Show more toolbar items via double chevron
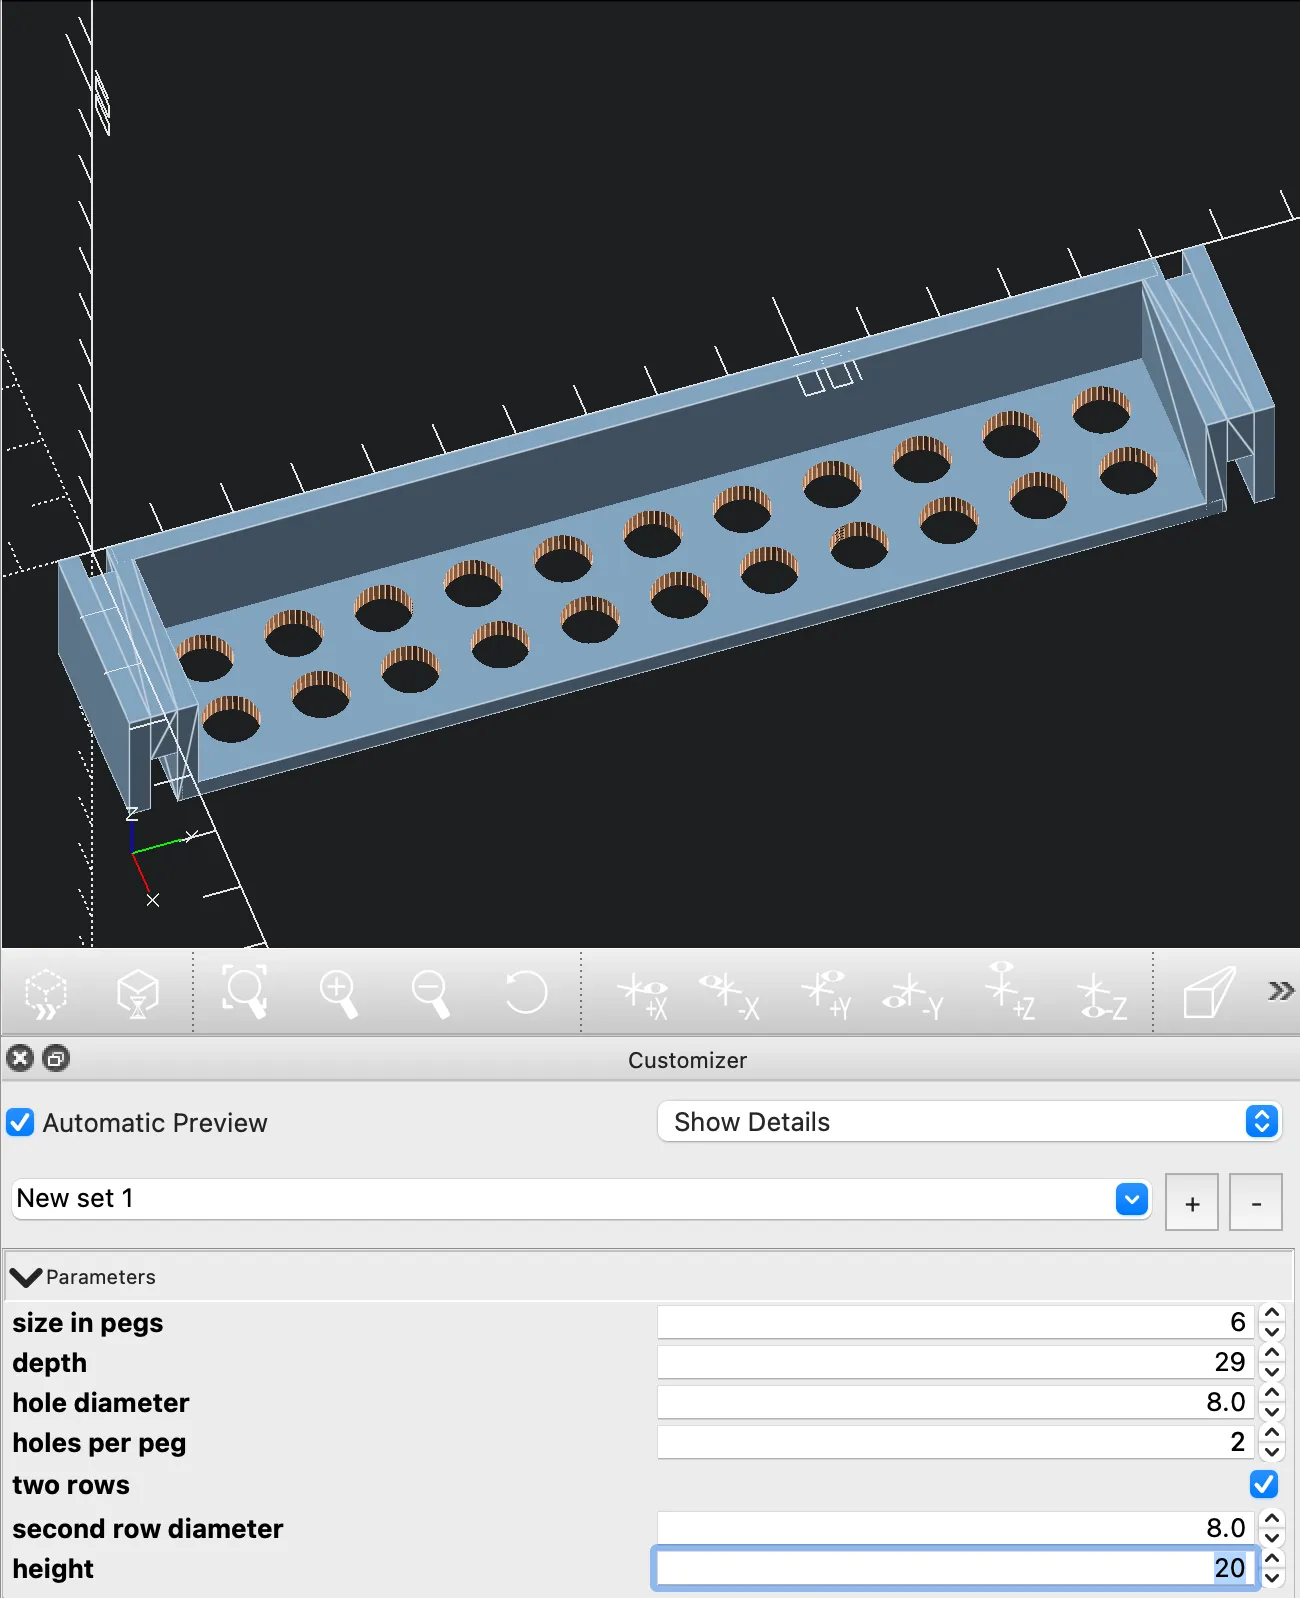The height and width of the screenshot is (1598, 1300). [1281, 991]
